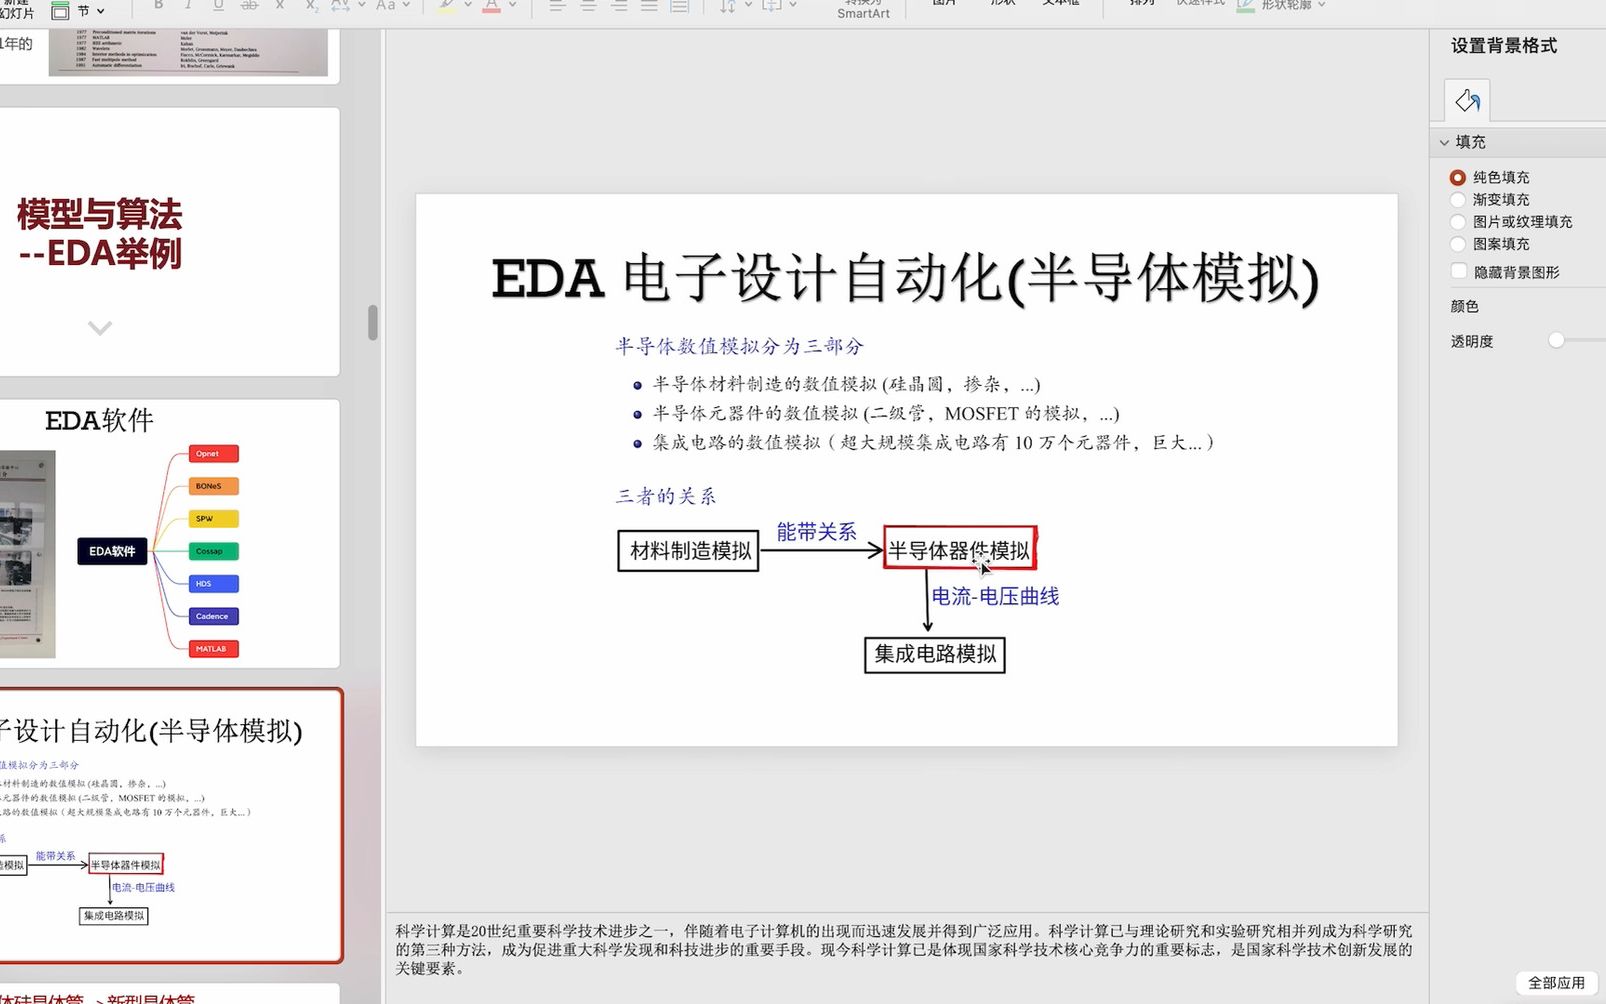Click the 全部应用 button

pos(1556,982)
